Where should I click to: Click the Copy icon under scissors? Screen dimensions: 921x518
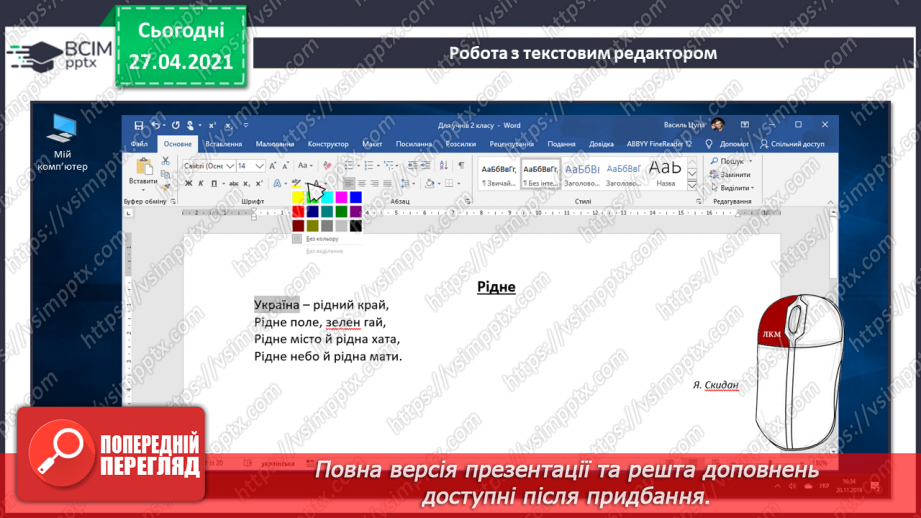tap(166, 174)
